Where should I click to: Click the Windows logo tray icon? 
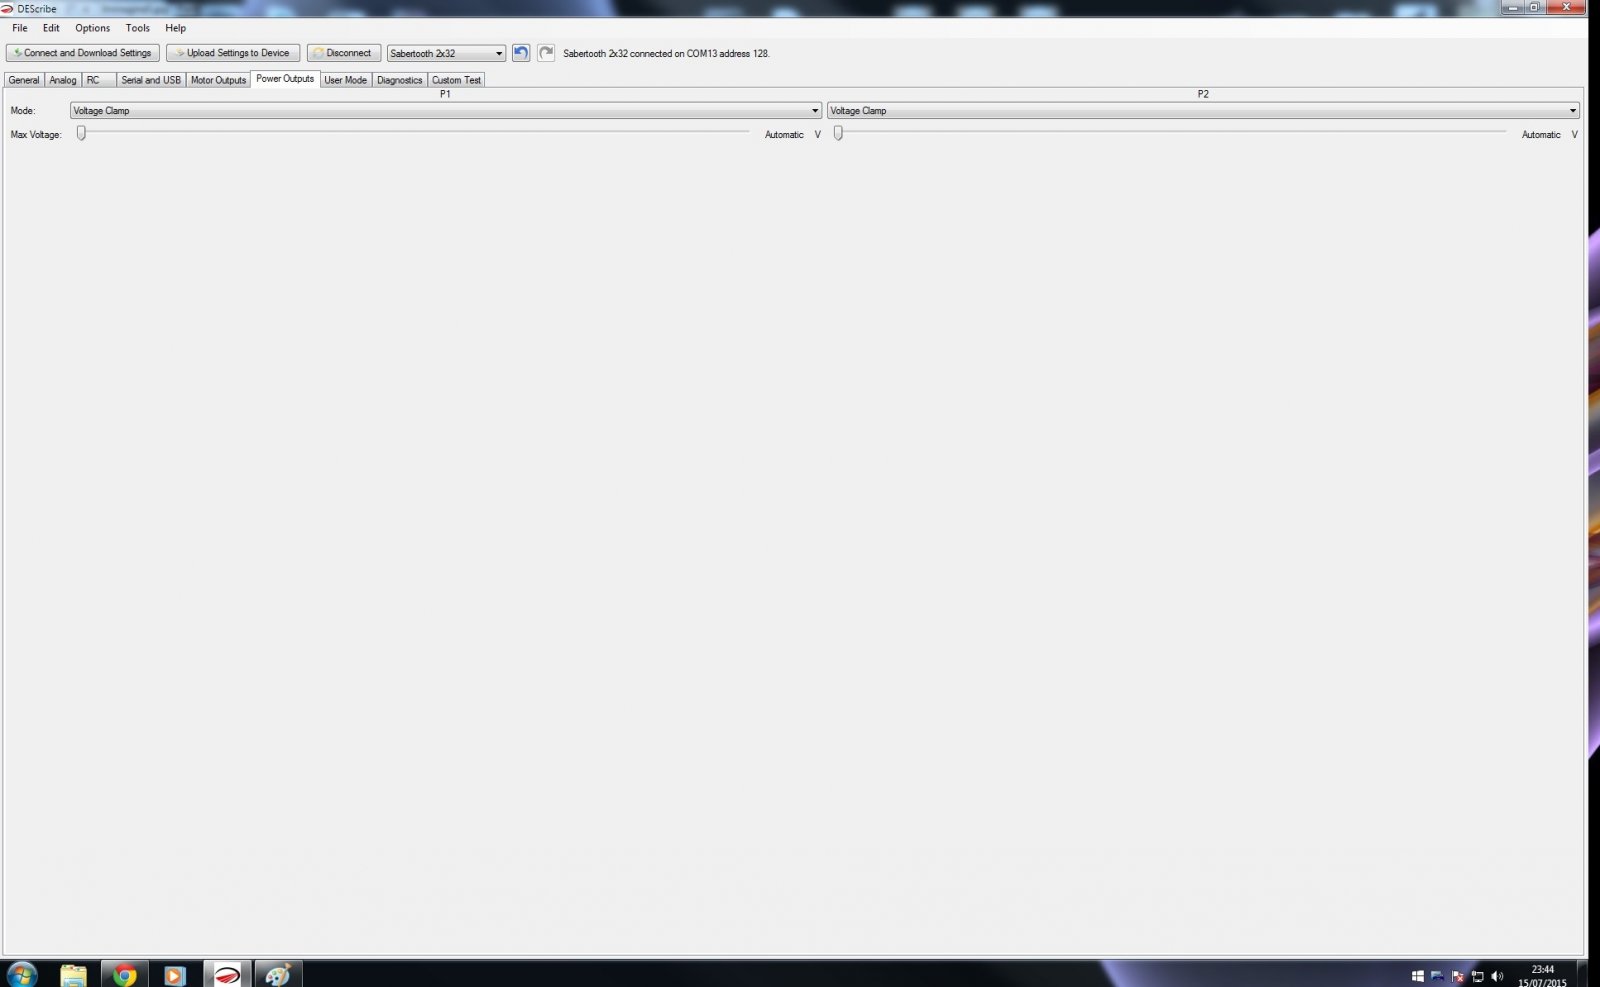pos(1417,976)
